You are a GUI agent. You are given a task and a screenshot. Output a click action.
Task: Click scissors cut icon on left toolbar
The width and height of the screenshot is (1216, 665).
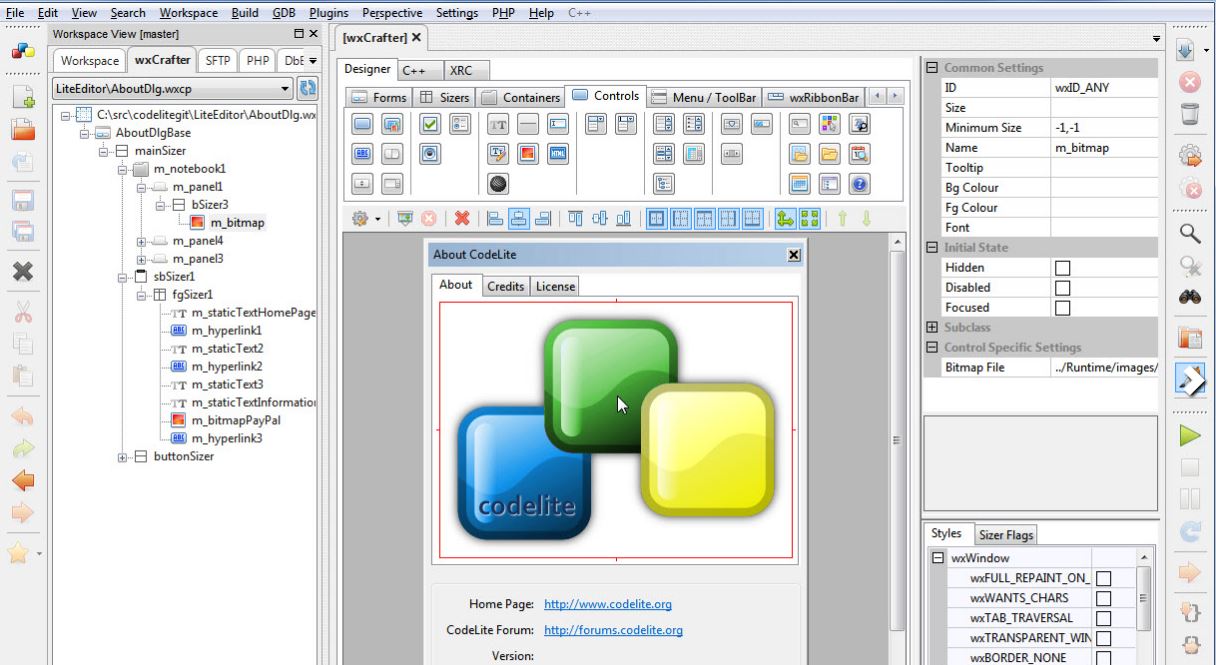pyautogui.click(x=23, y=313)
